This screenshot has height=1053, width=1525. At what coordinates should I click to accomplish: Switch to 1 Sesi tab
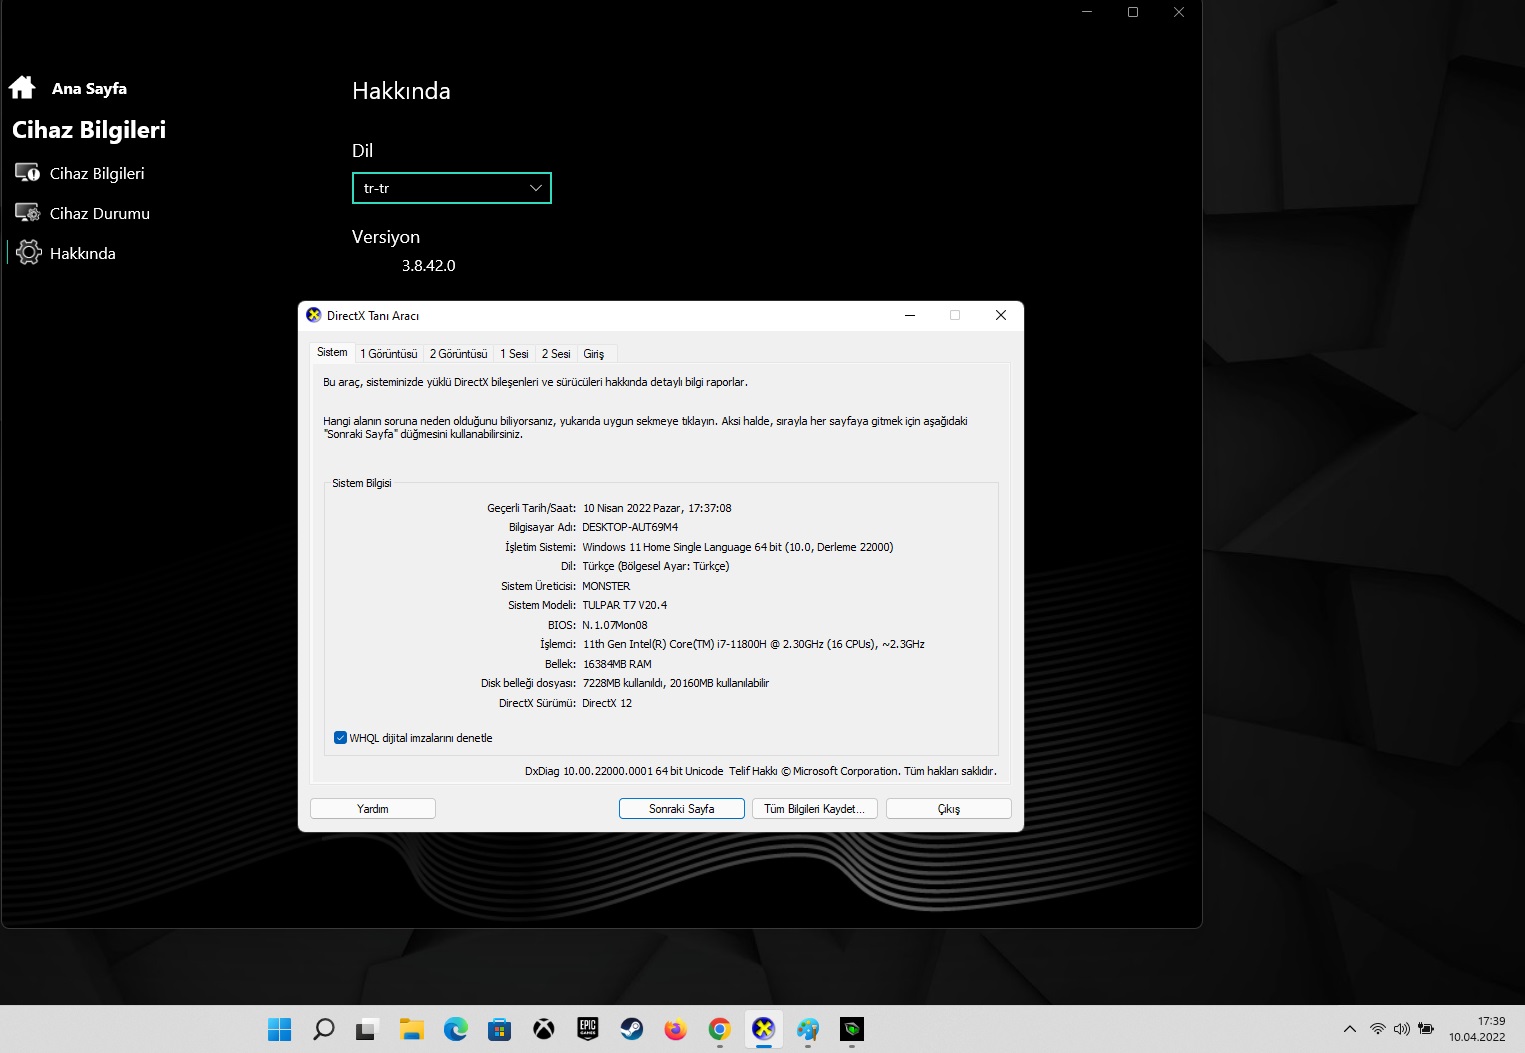tap(514, 354)
